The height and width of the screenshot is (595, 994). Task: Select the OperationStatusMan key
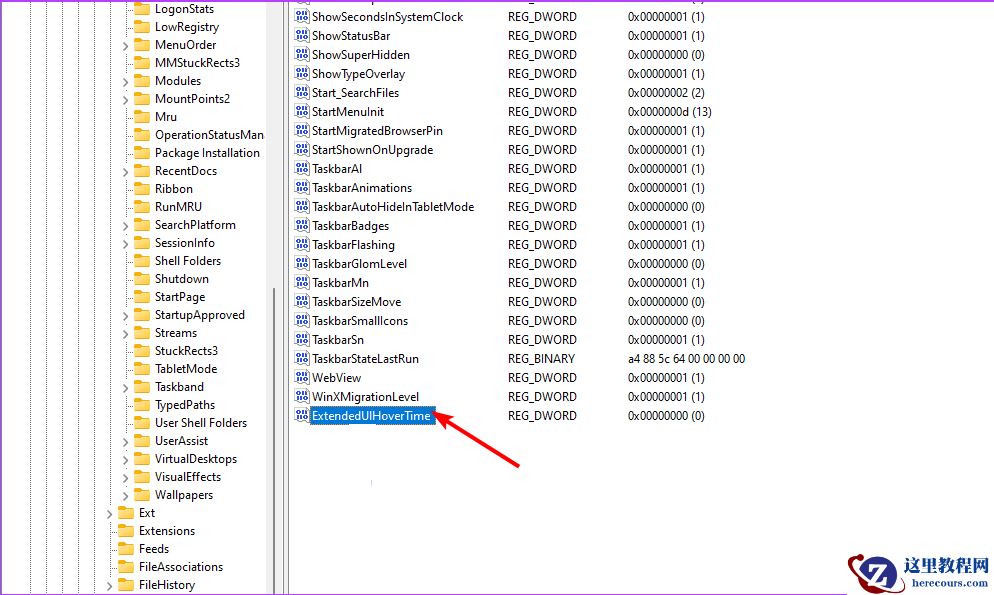click(209, 135)
